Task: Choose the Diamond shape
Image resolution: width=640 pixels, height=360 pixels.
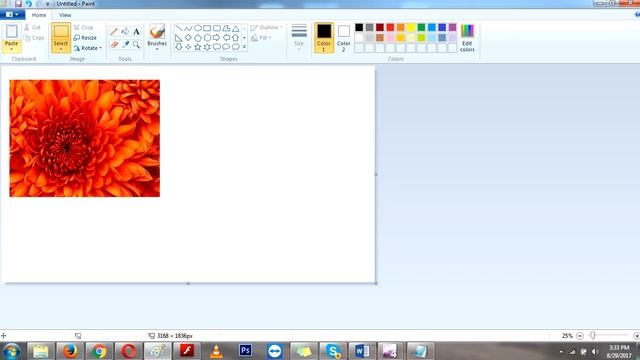Action: 188,38
